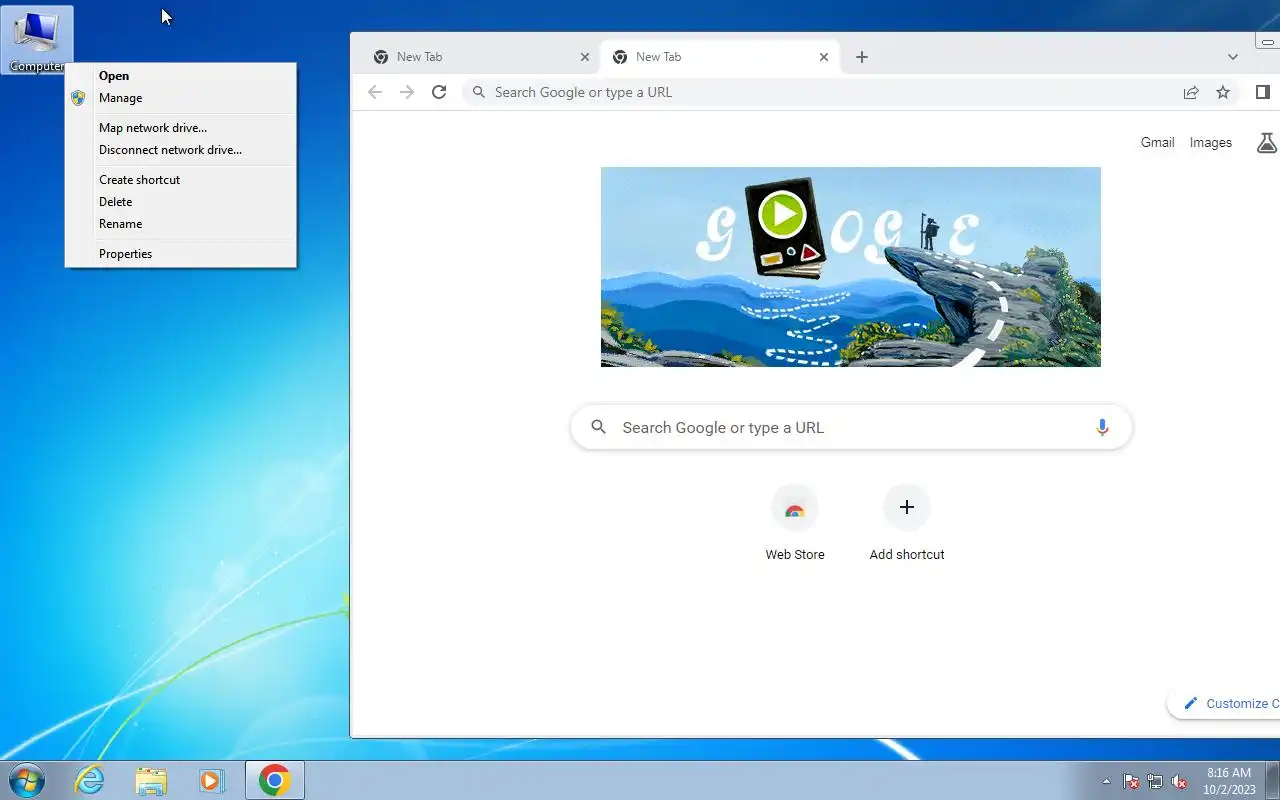Close the second active New Tab
This screenshot has height=800, width=1280.
pos(824,57)
